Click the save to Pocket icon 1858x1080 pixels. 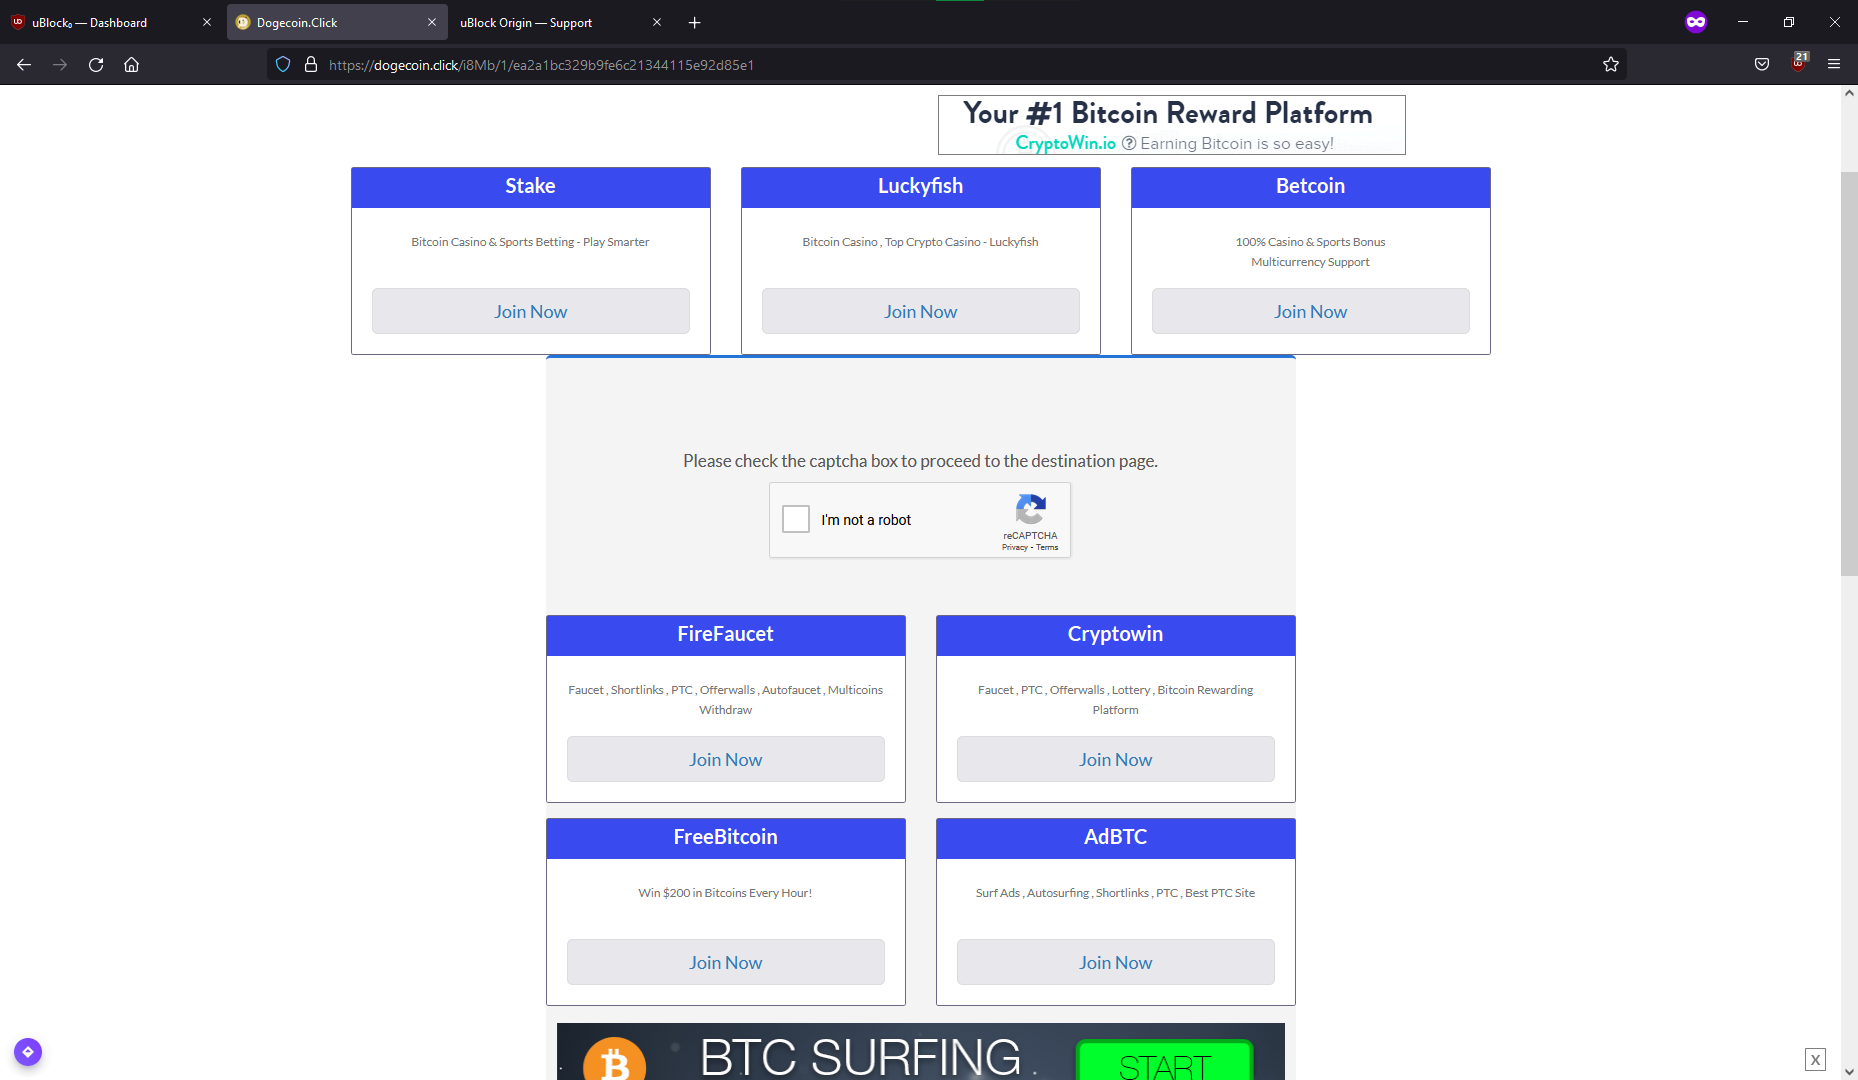(1762, 64)
